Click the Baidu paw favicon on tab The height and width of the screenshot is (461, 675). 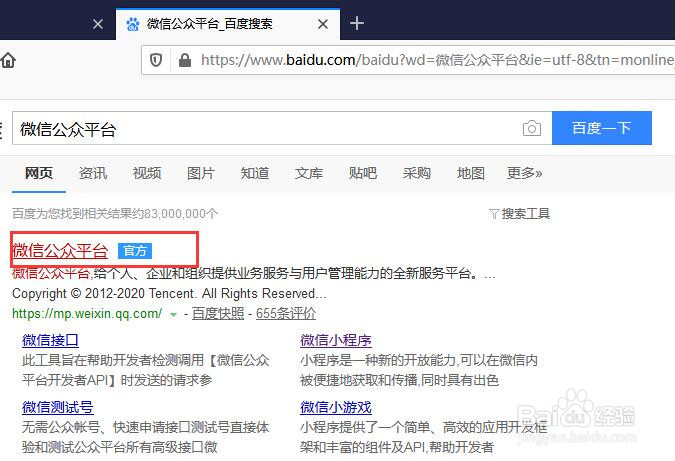coord(133,24)
